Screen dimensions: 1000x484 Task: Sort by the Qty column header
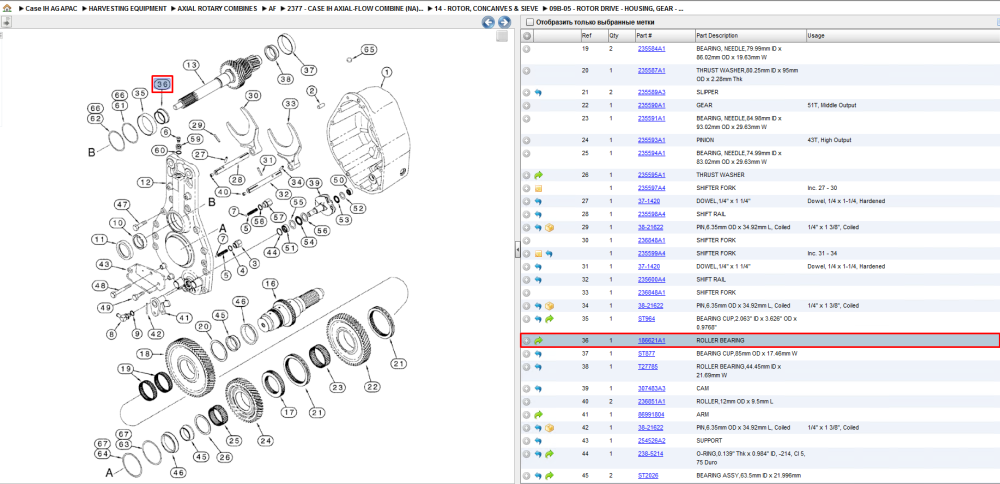(x=620, y=36)
